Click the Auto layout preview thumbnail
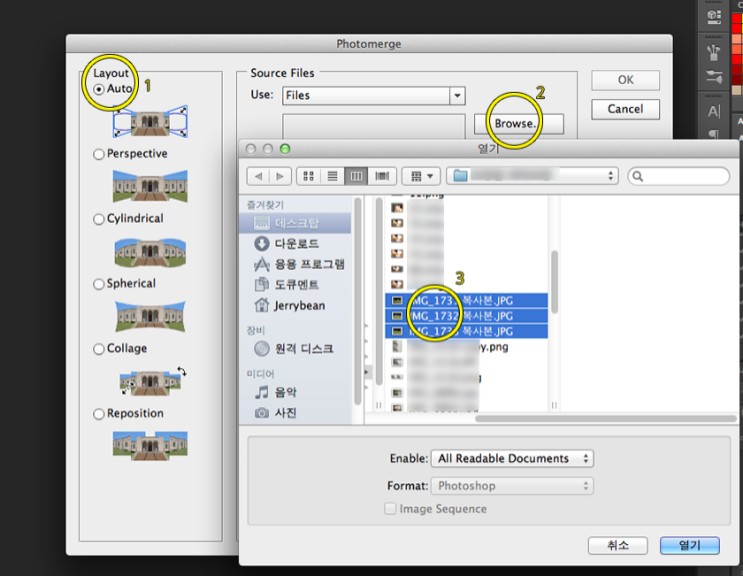 [150, 122]
